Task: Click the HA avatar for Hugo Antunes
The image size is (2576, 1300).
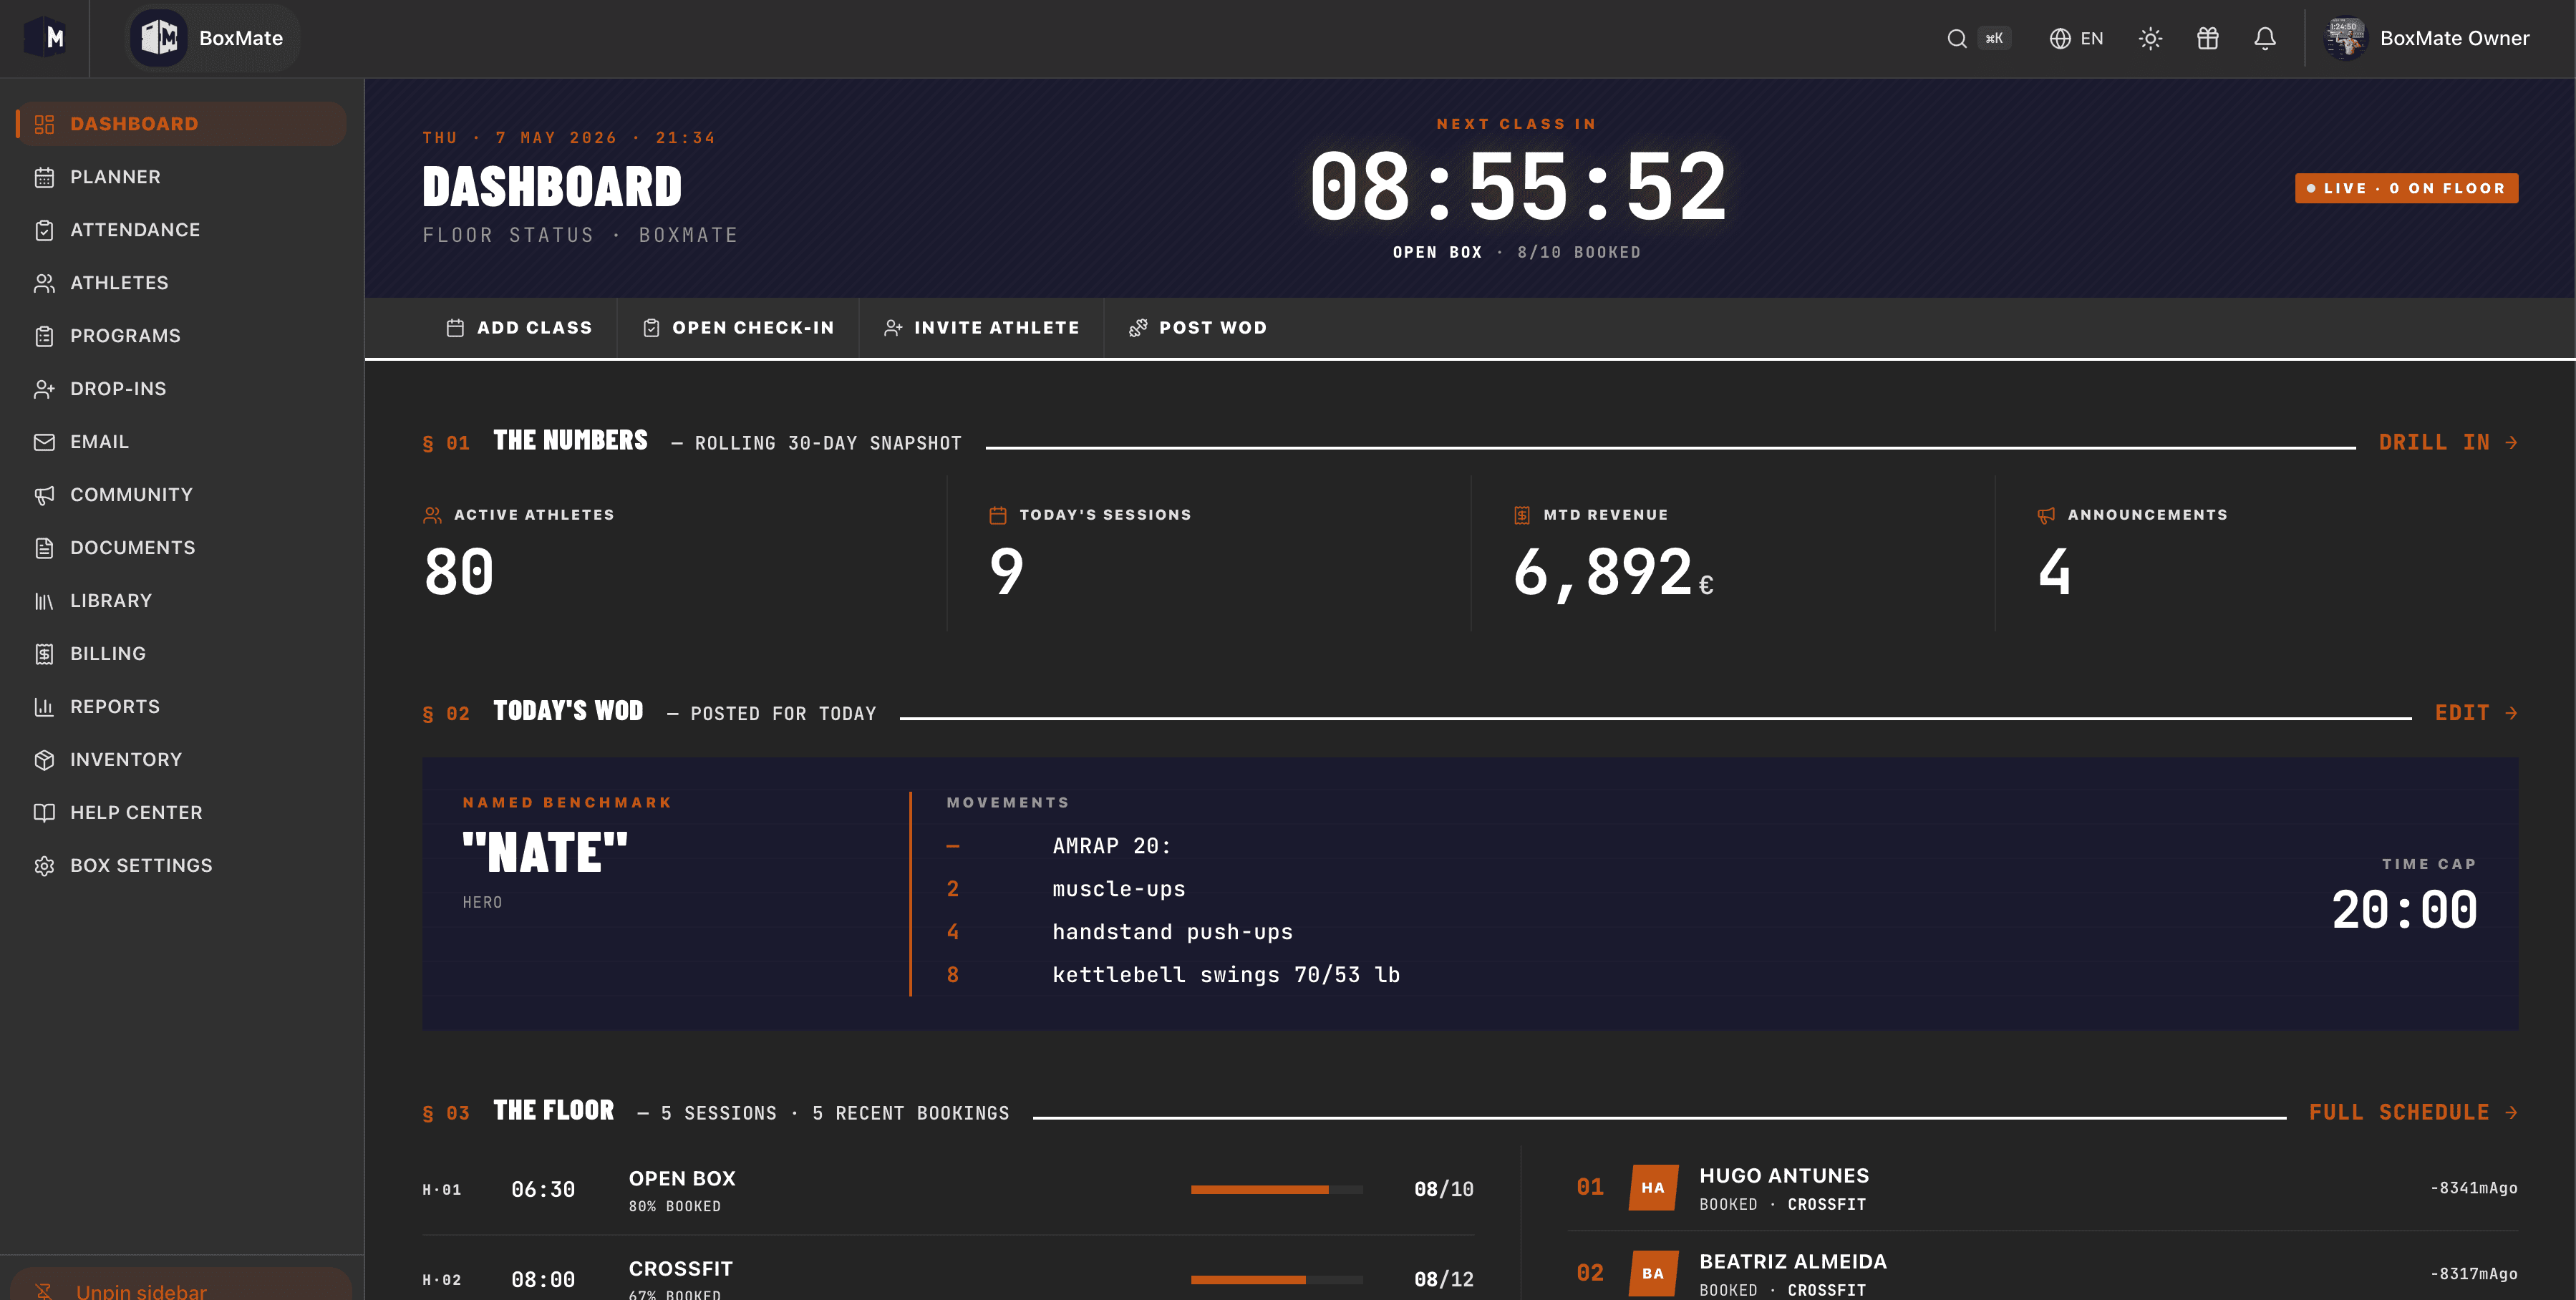Action: (x=1653, y=1188)
